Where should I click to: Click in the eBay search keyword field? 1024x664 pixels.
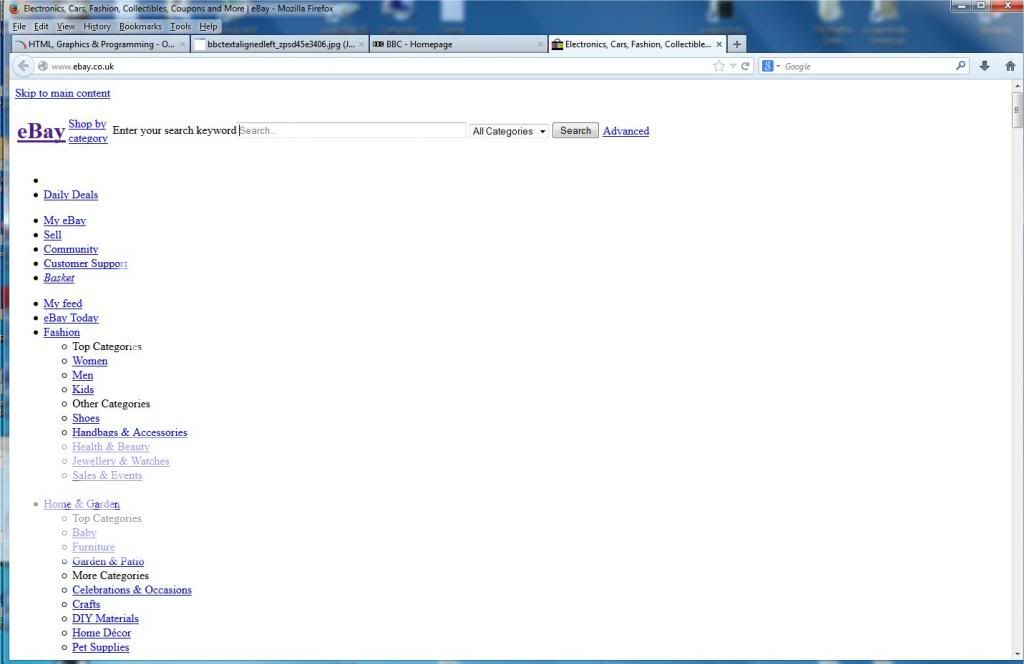tap(352, 131)
